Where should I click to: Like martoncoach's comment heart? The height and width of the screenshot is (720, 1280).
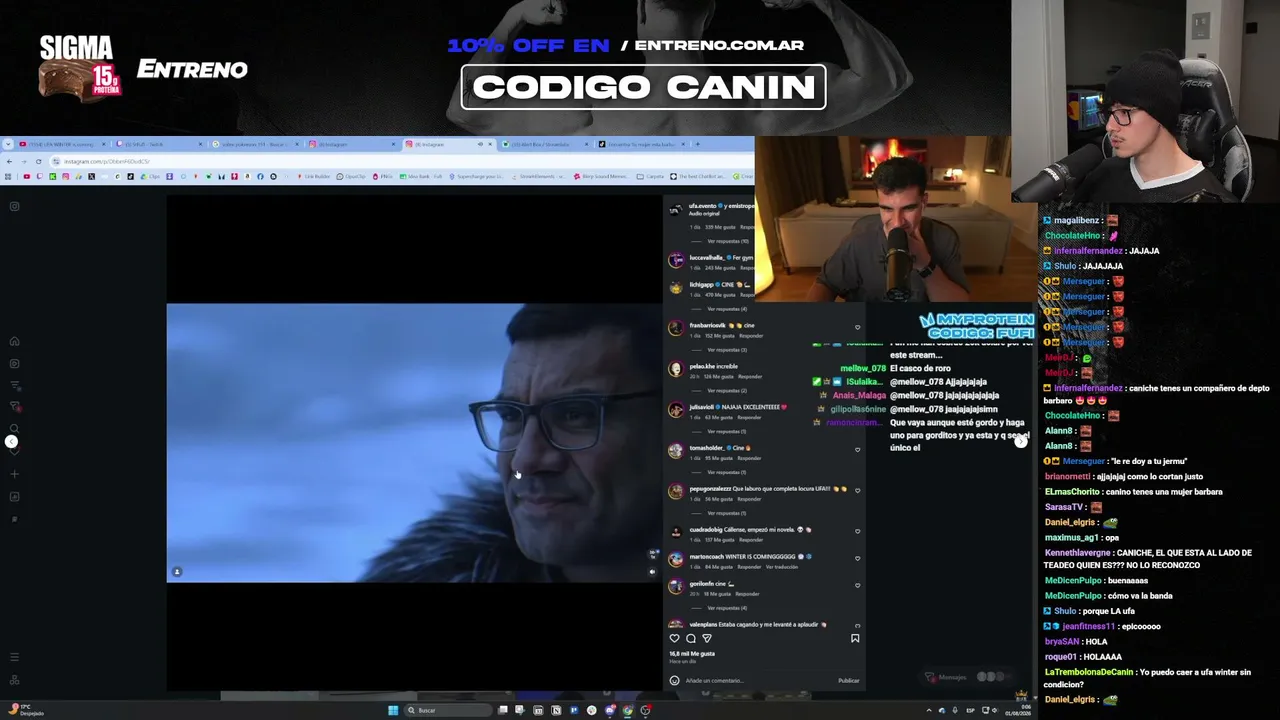857,558
